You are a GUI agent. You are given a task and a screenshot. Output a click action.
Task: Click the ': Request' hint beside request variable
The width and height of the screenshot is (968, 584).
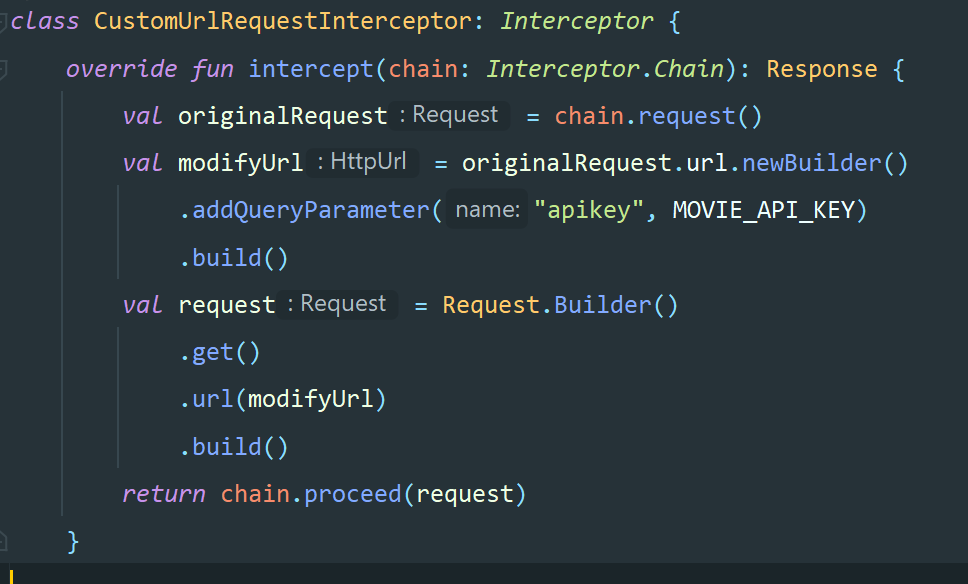337,304
